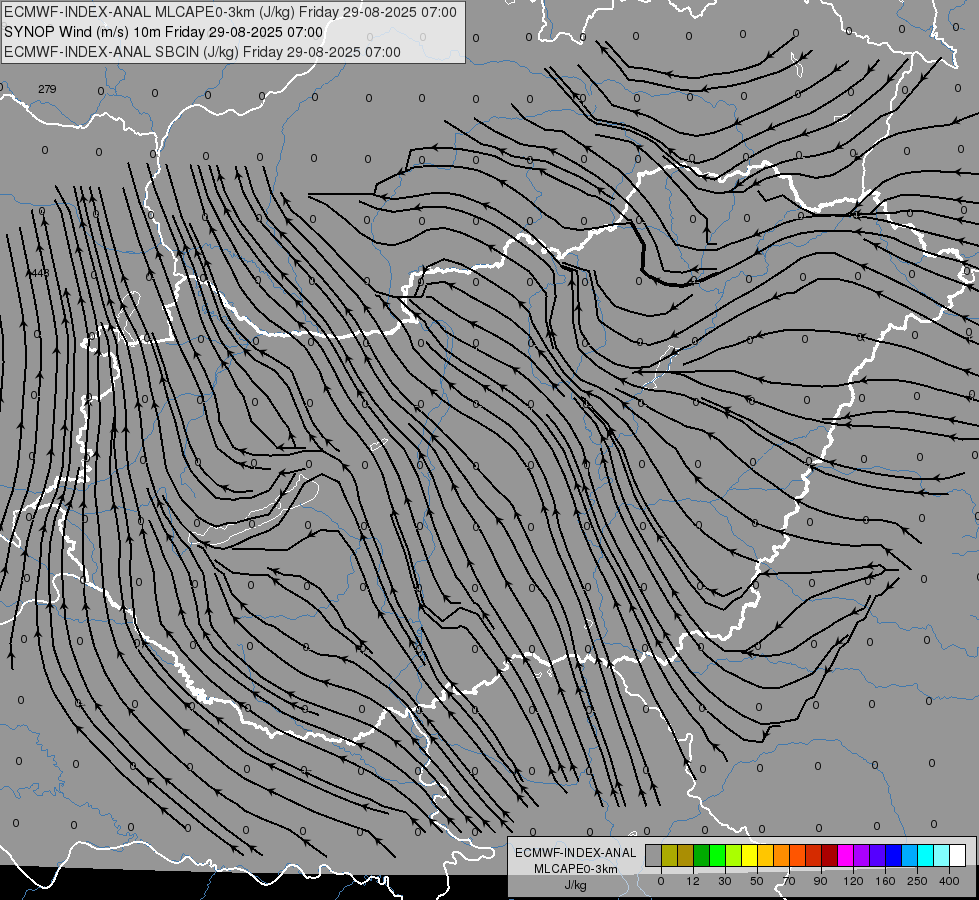Screen dimensions: 979x900
Task: Click the legend scale value 160
Action: pos(885,881)
